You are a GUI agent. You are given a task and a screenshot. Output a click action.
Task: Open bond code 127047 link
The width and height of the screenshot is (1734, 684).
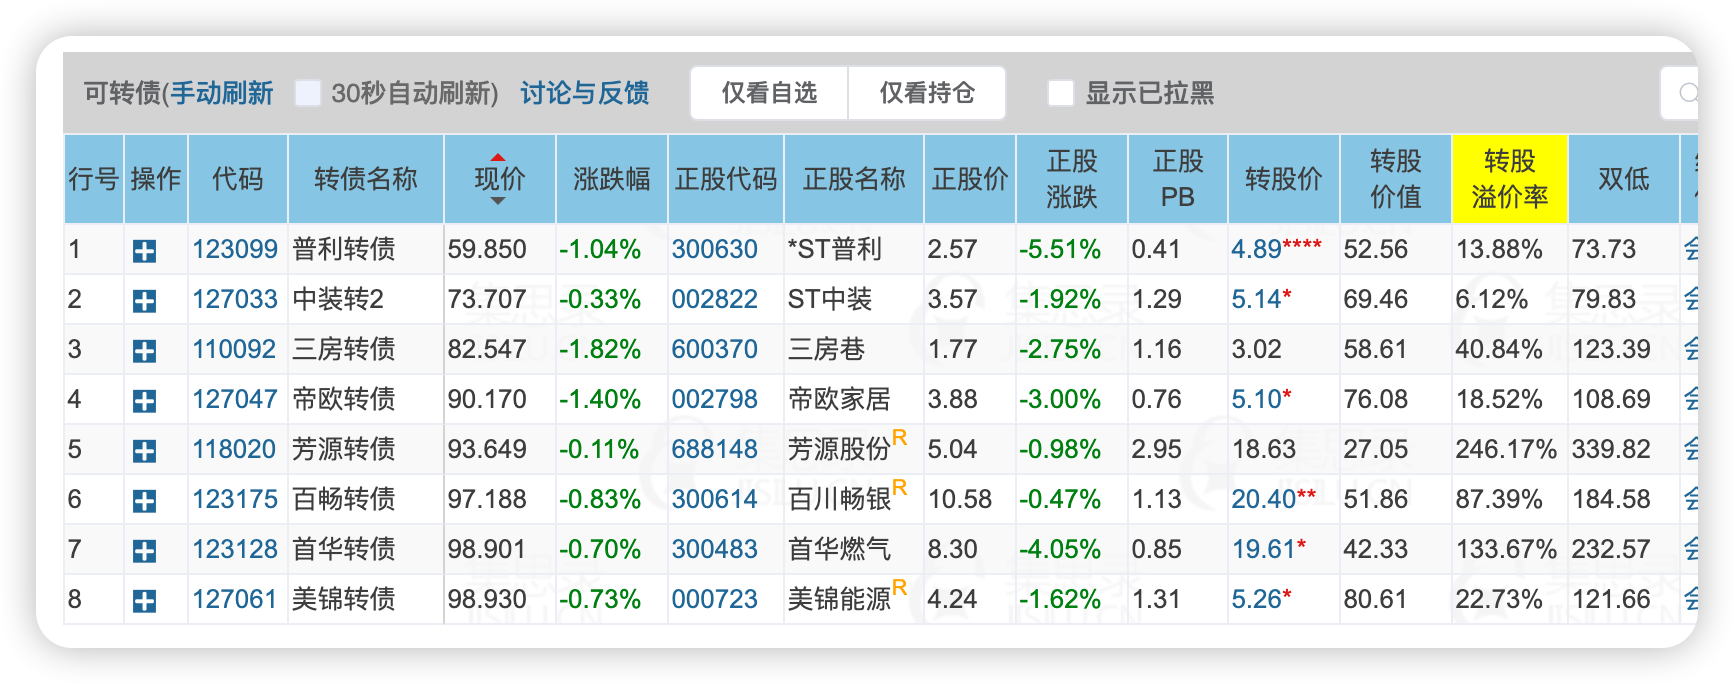pos(235,399)
